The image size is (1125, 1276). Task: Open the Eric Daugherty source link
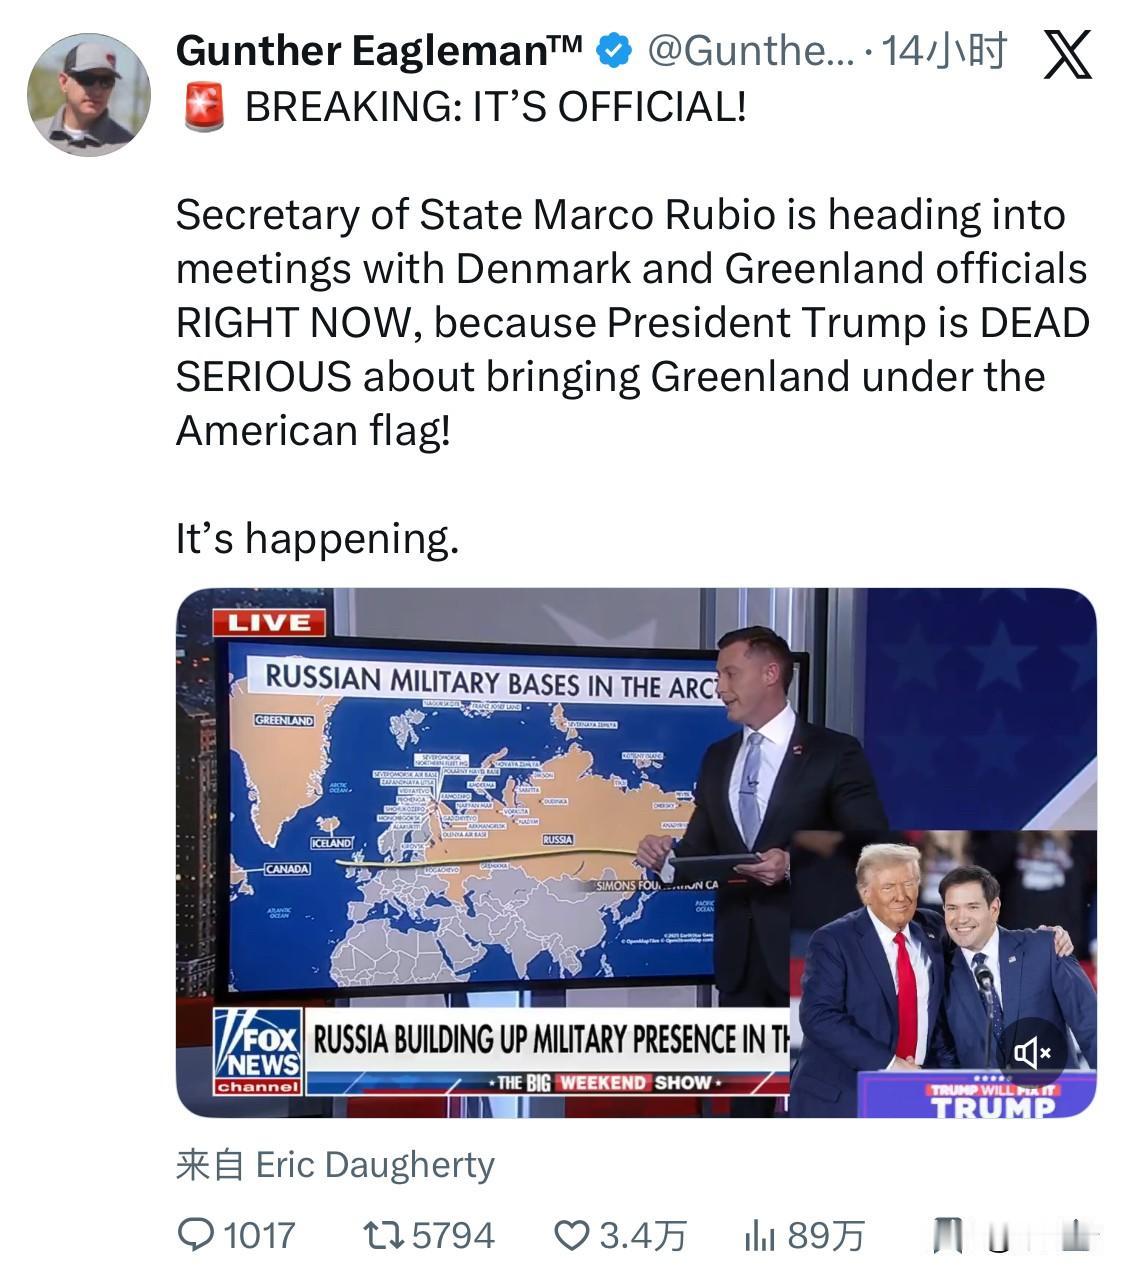375,1165
